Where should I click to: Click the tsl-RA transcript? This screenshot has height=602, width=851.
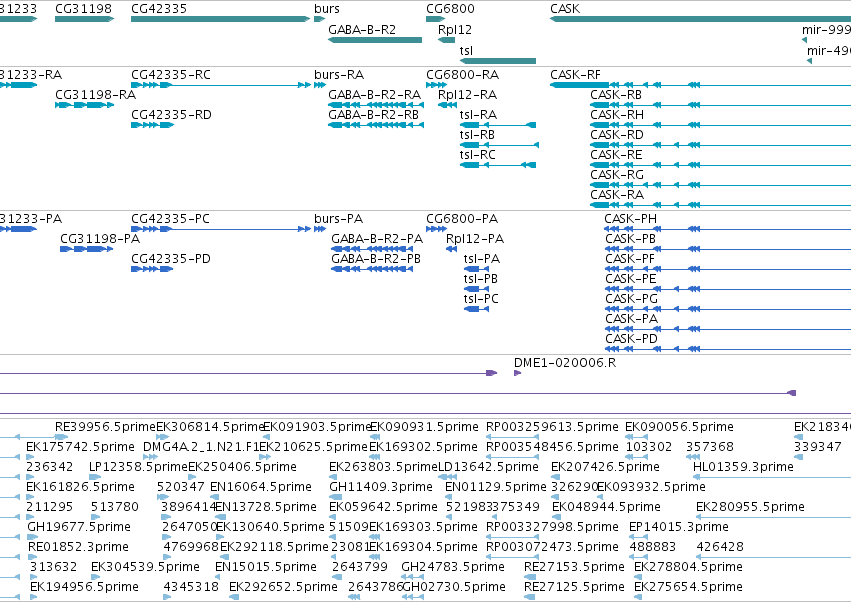(x=498, y=125)
